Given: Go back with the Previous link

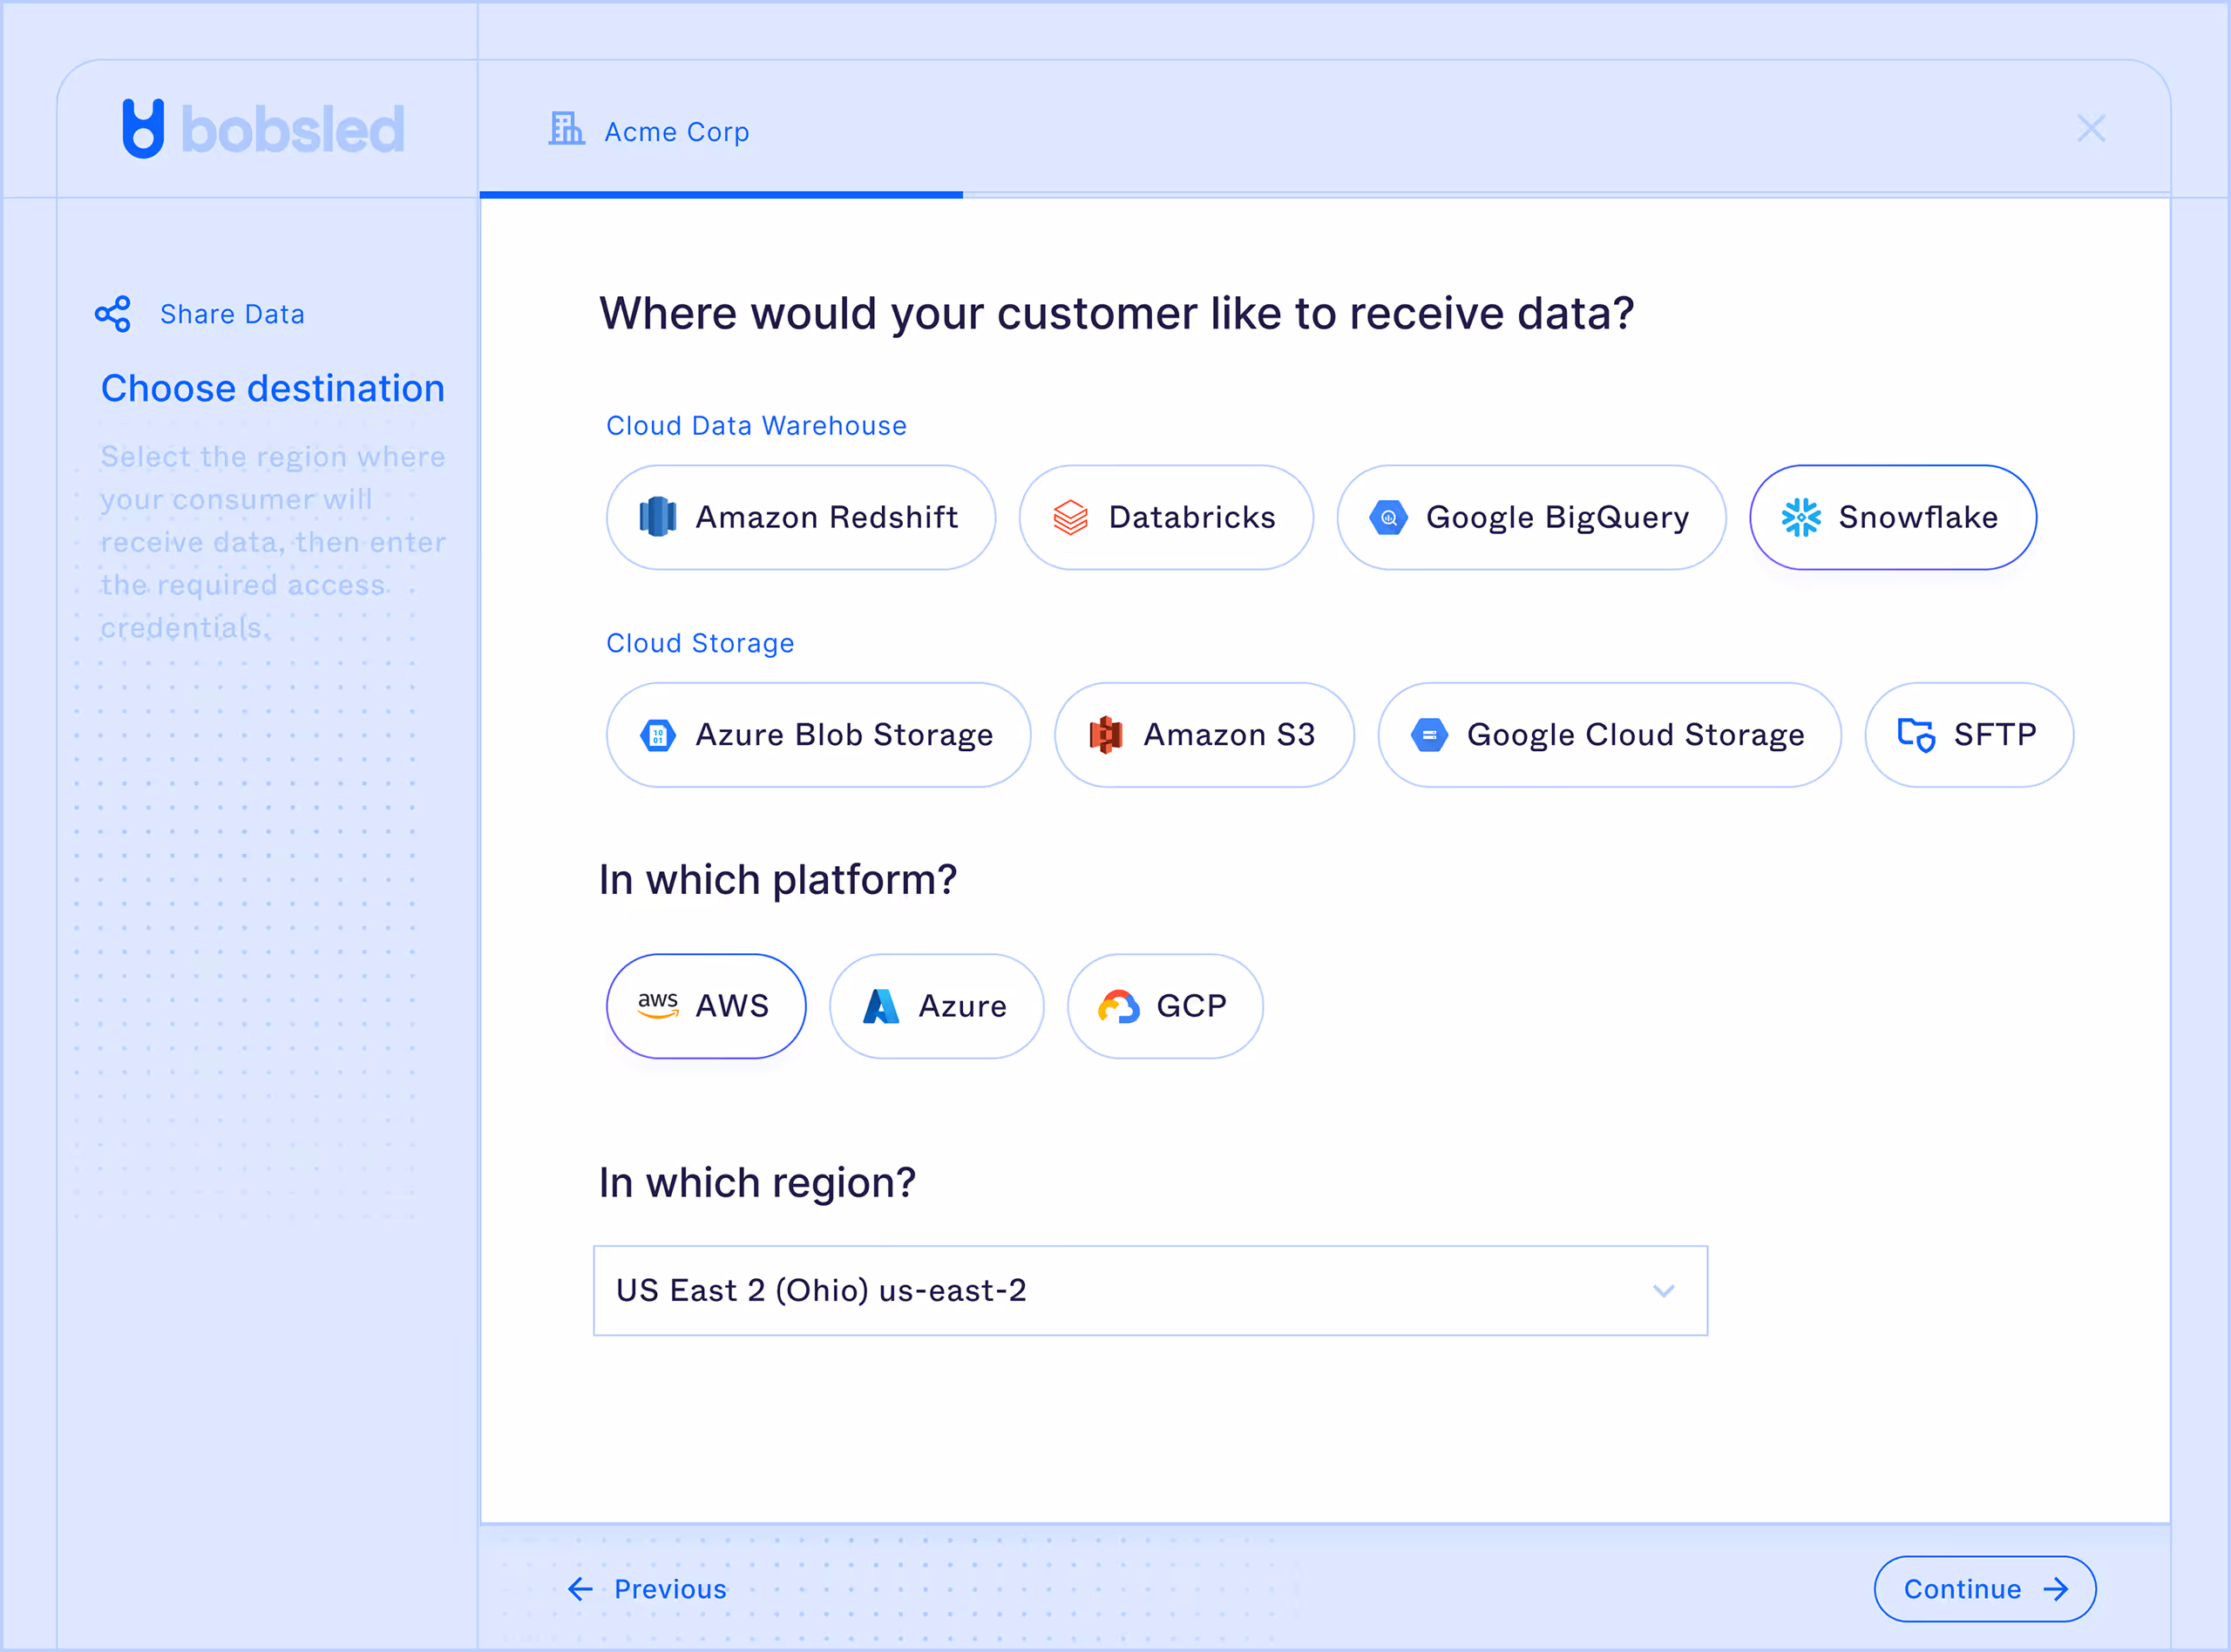Looking at the screenshot, I should click(649, 1589).
